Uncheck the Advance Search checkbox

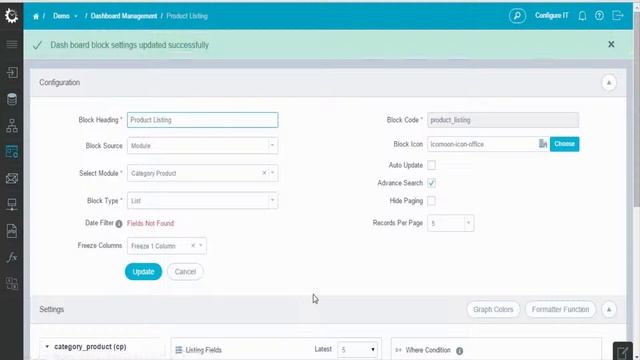click(431, 183)
